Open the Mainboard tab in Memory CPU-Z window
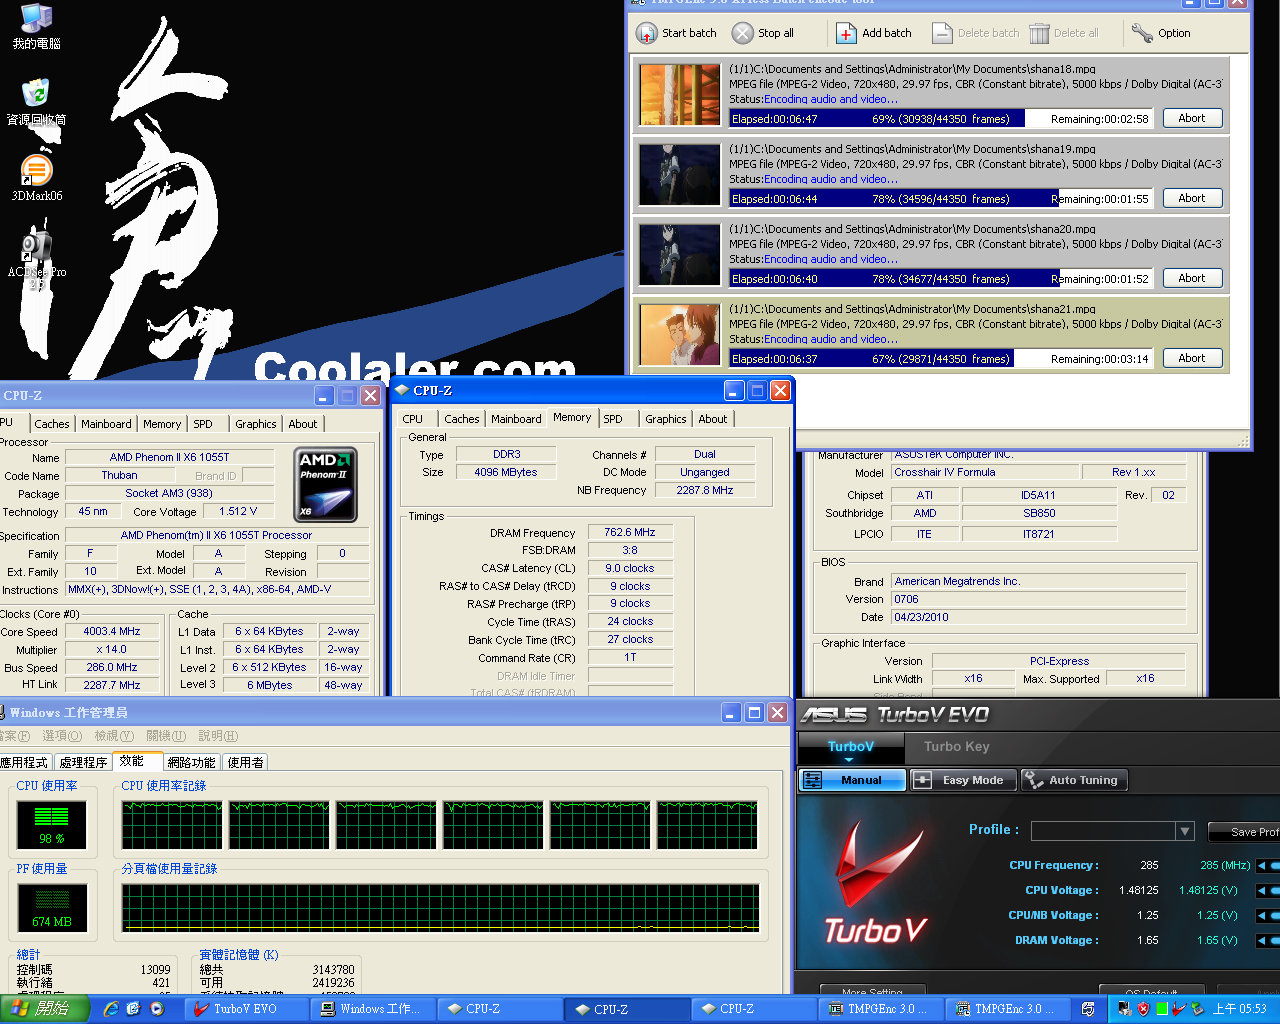 tap(516, 419)
